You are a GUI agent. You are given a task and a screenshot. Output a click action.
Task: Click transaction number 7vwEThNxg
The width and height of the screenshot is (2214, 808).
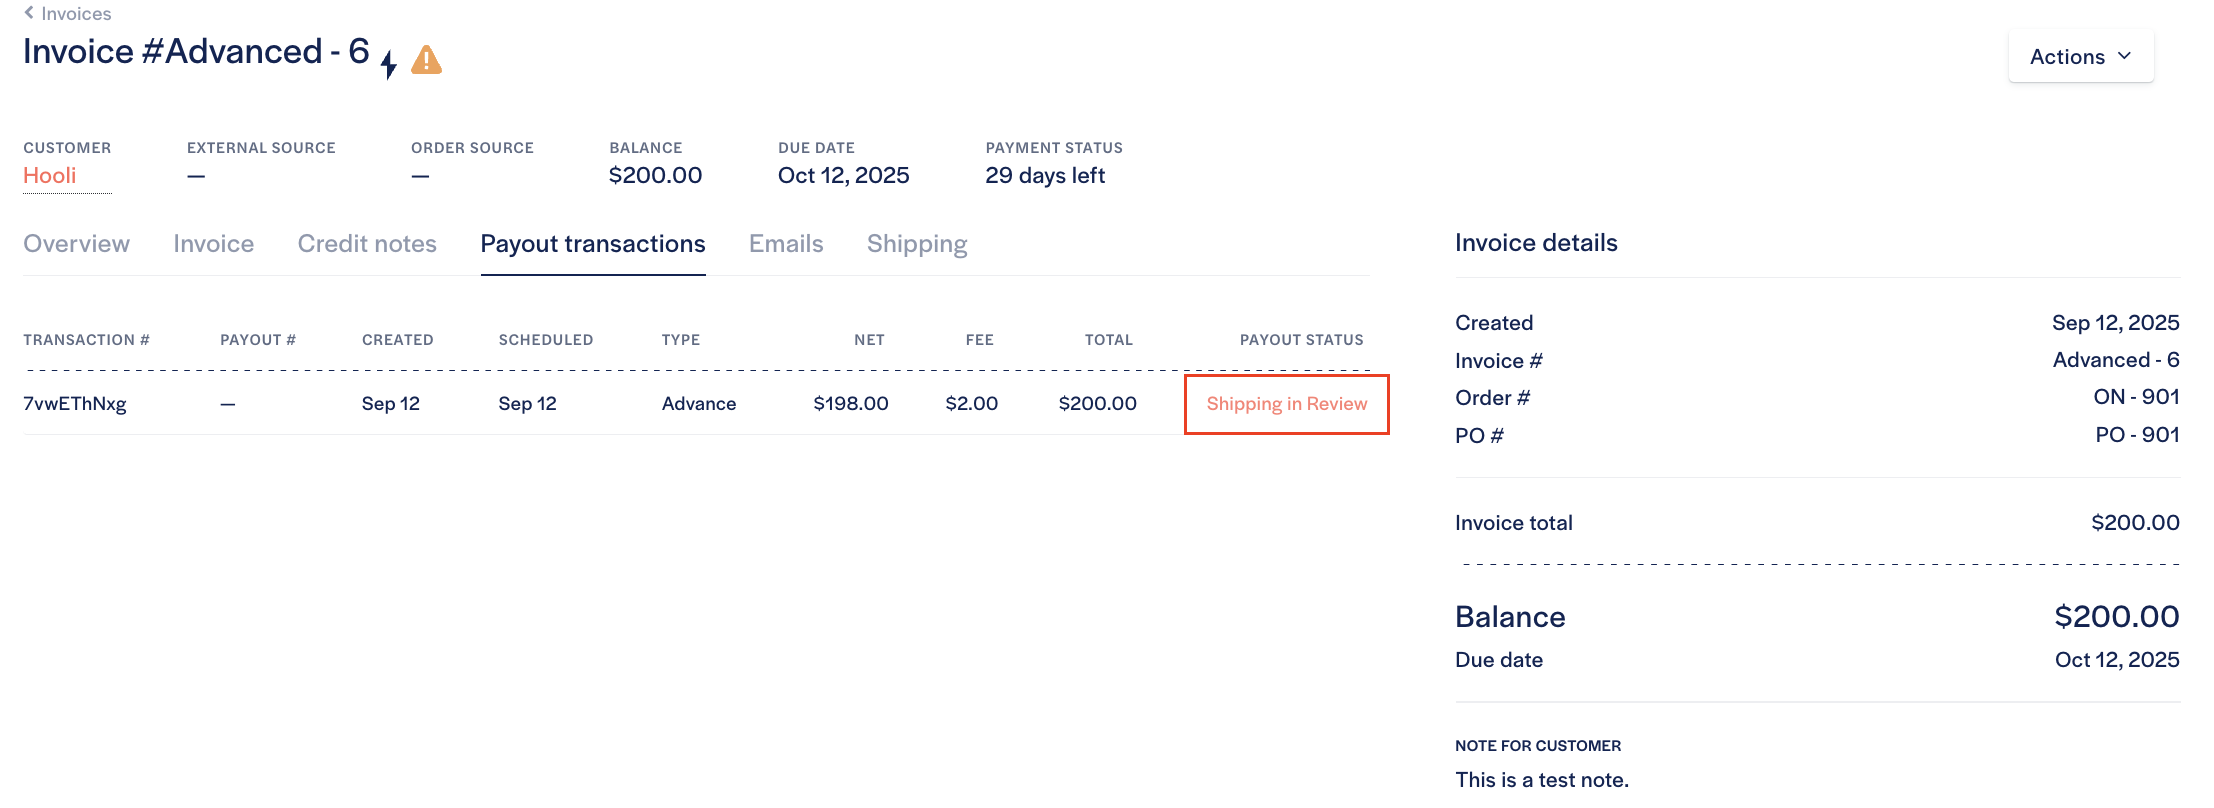point(75,404)
